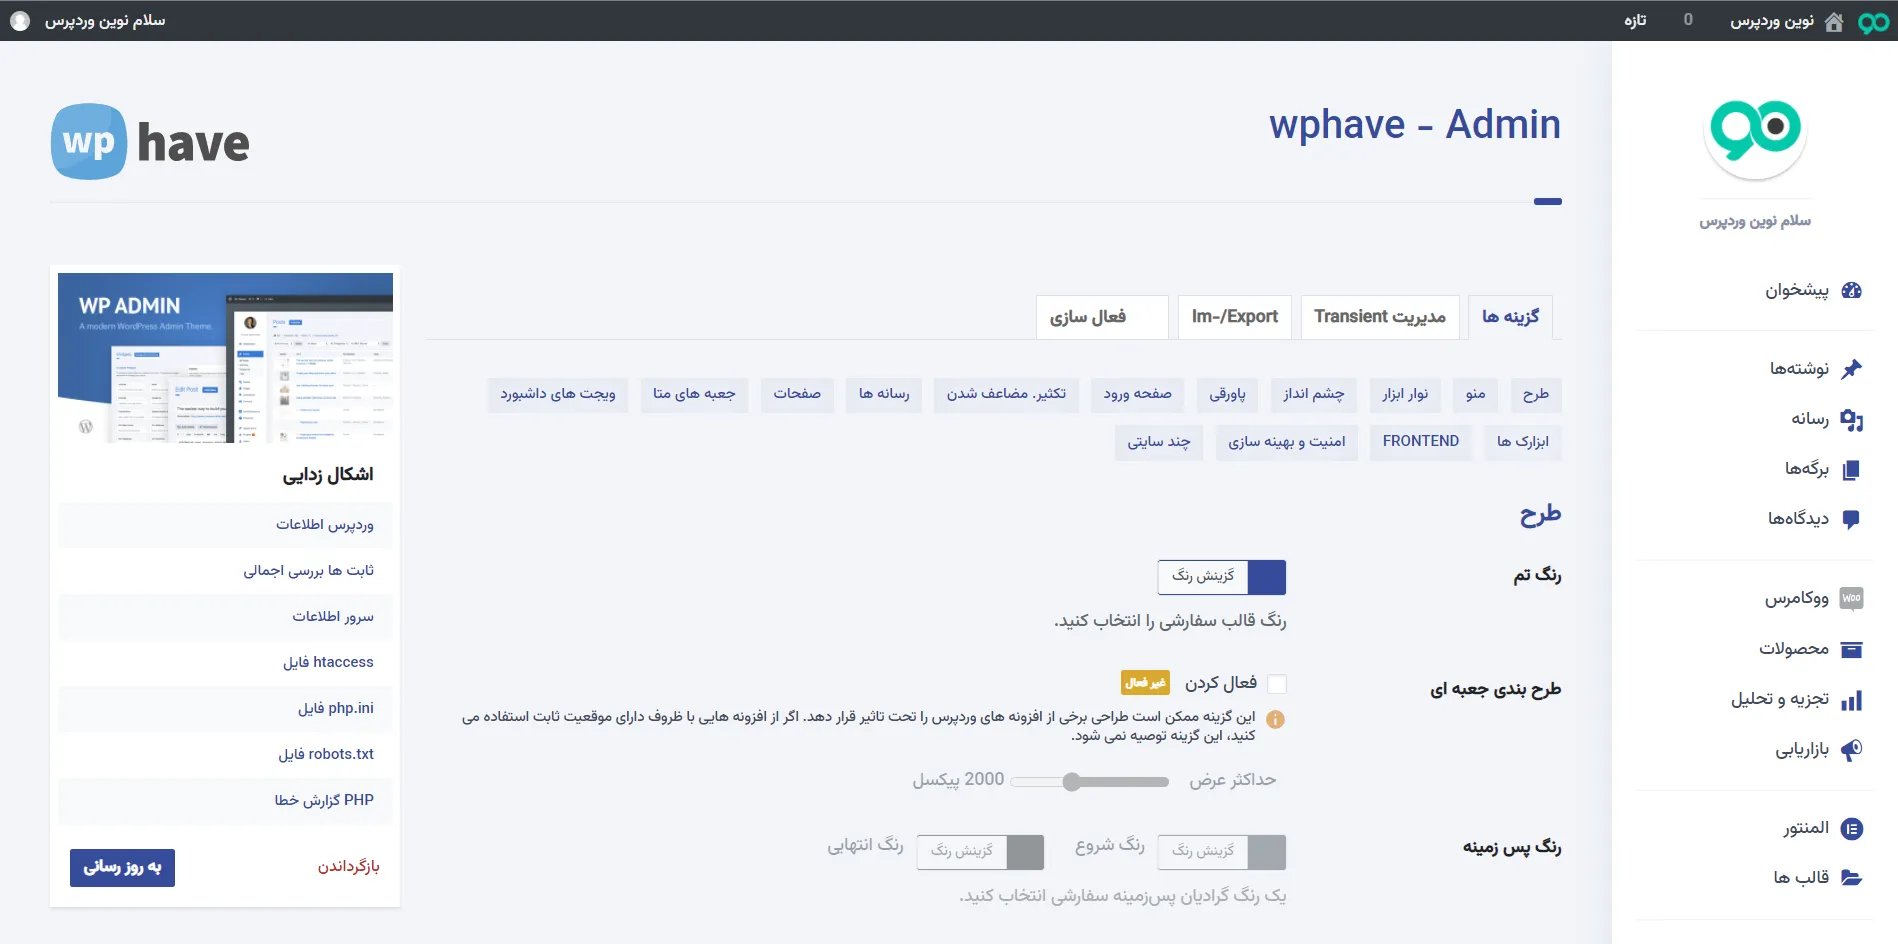Open the صفحات sub-tab

point(797,395)
